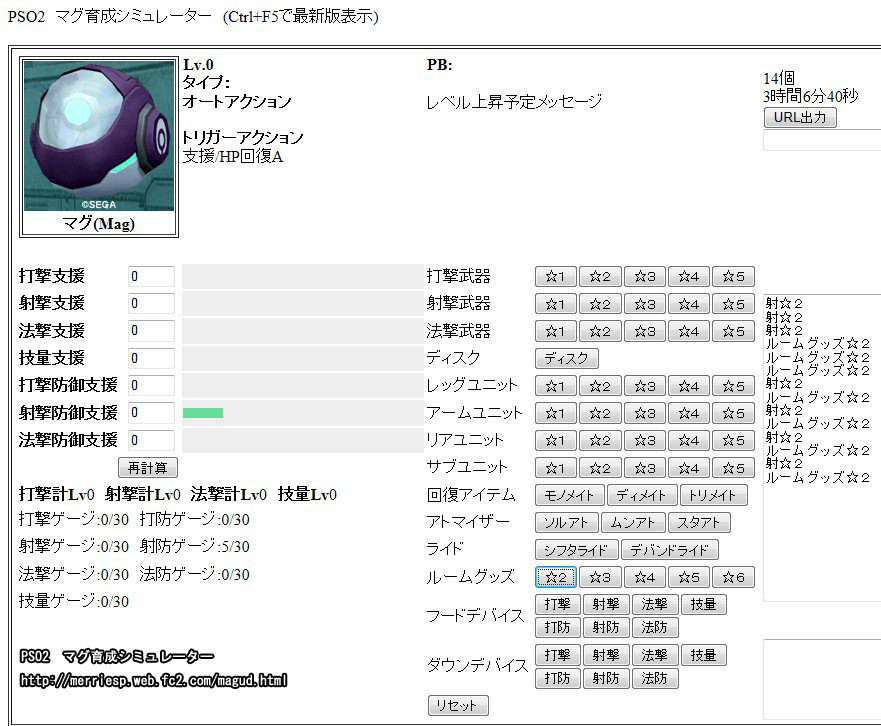Click the empty lower-right text area
881x726 pixels.
click(x=822, y=679)
